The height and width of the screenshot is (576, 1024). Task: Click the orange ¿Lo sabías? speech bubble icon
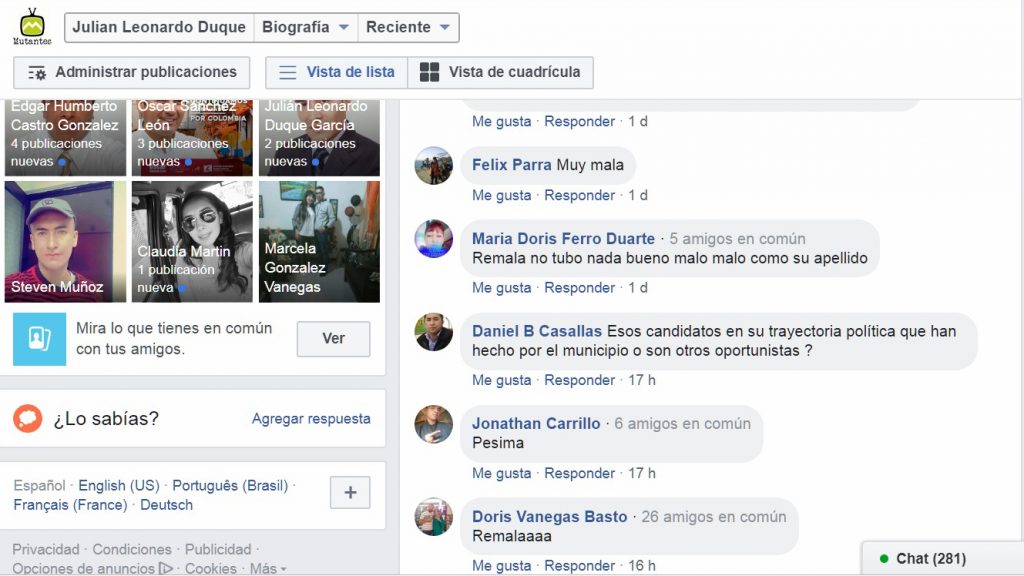28,419
